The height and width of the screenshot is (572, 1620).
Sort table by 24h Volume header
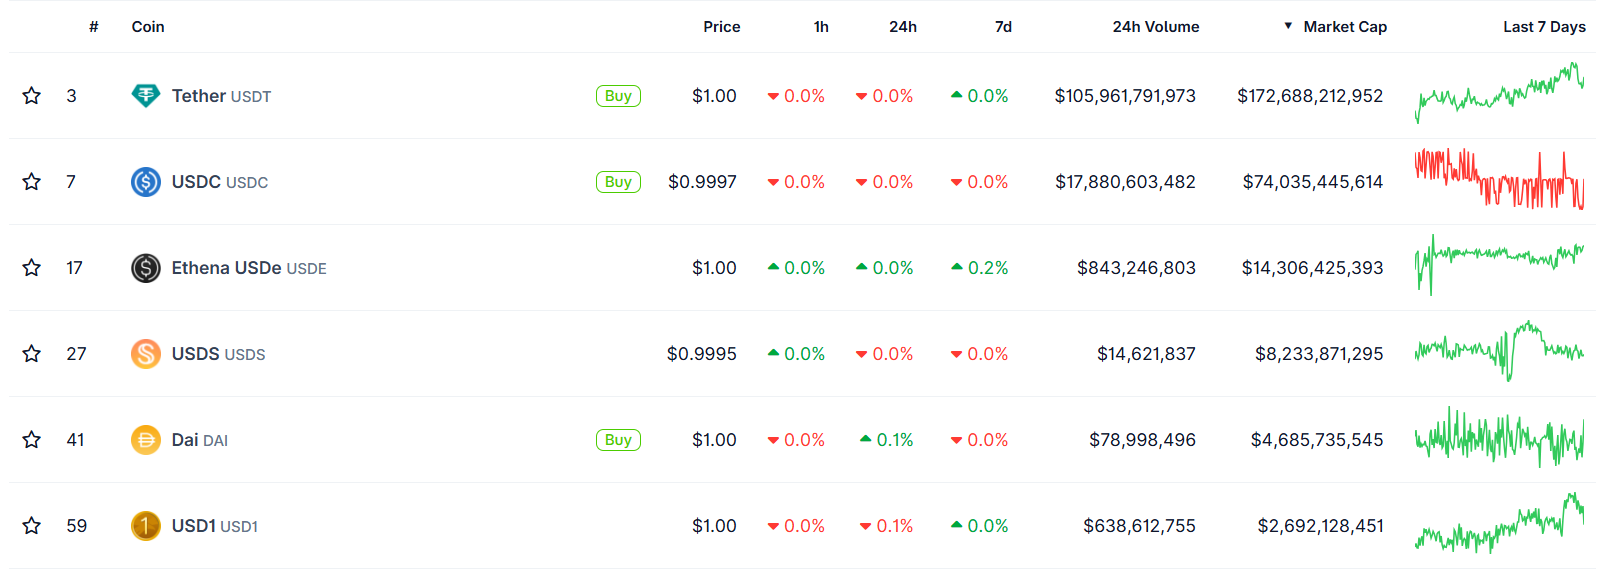click(1155, 27)
